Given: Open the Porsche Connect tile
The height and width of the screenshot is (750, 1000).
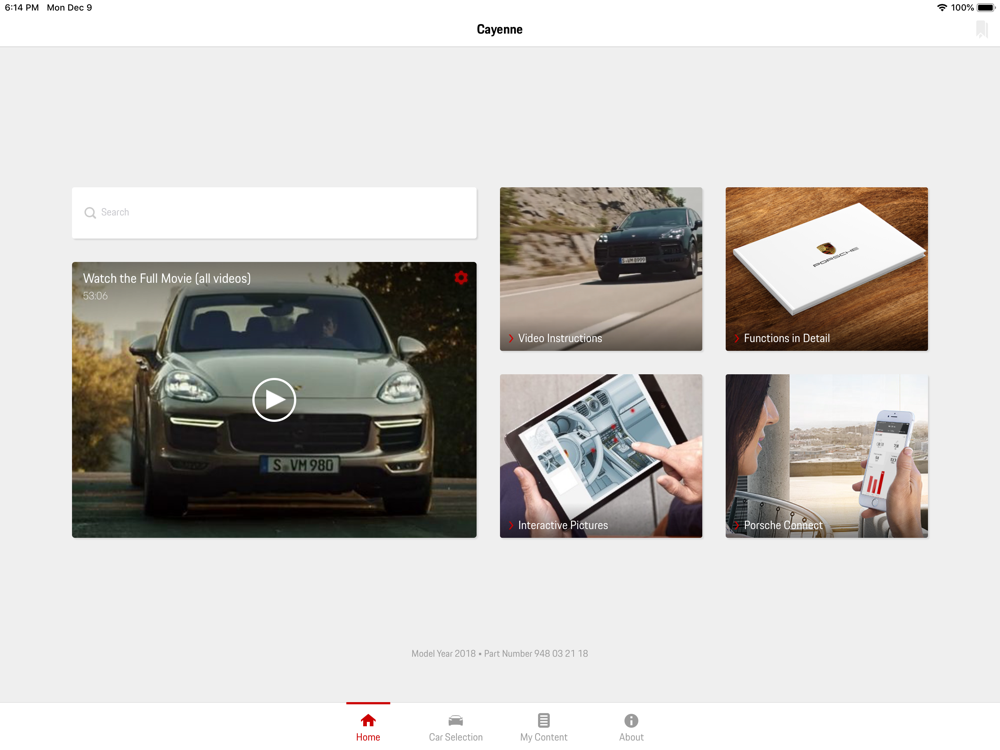Looking at the screenshot, I should pyautogui.click(x=827, y=455).
